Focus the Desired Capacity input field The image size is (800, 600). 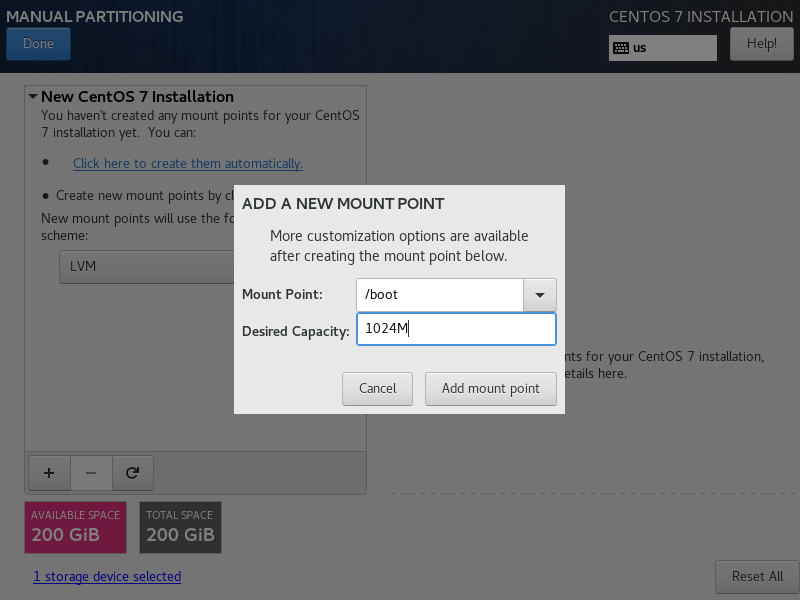pos(456,329)
